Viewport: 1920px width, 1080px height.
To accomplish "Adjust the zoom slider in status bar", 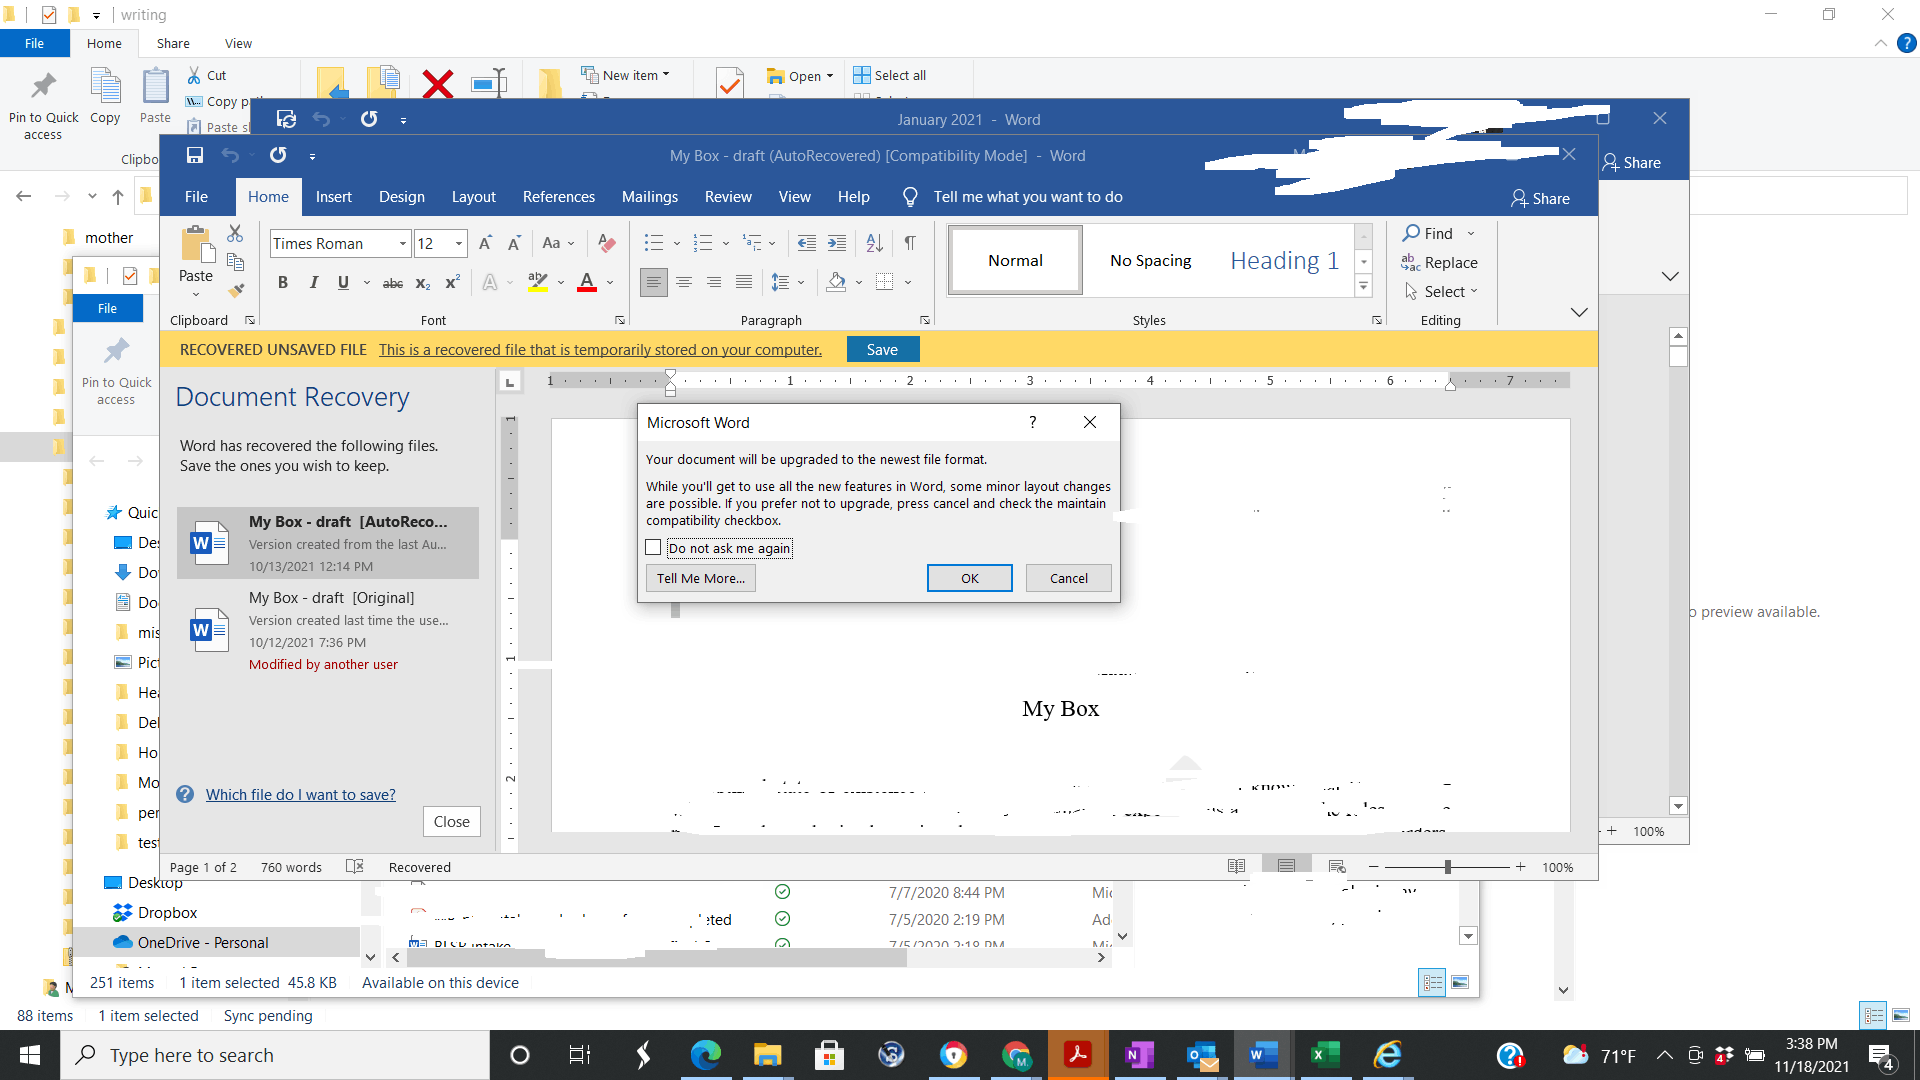I will (1447, 867).
